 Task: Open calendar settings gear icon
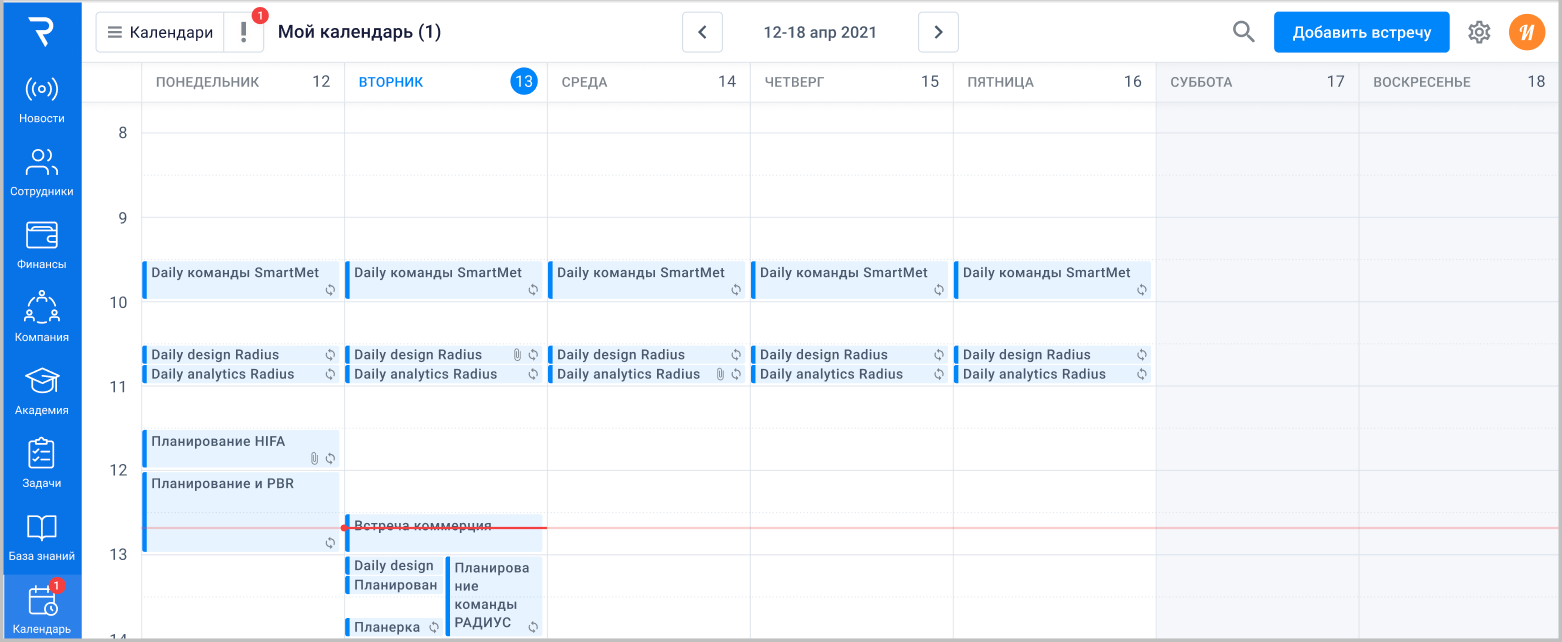(1479, 32)
